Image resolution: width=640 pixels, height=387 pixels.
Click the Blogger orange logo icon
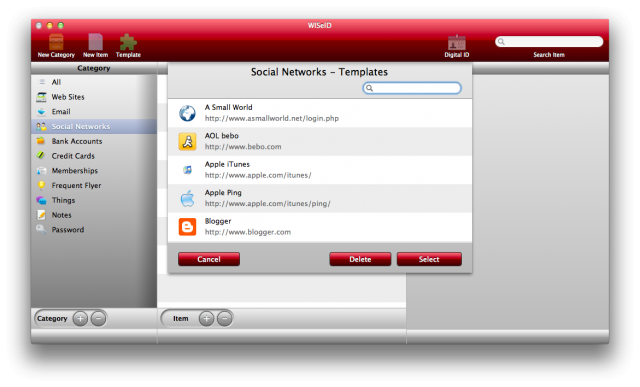point(187,227)
